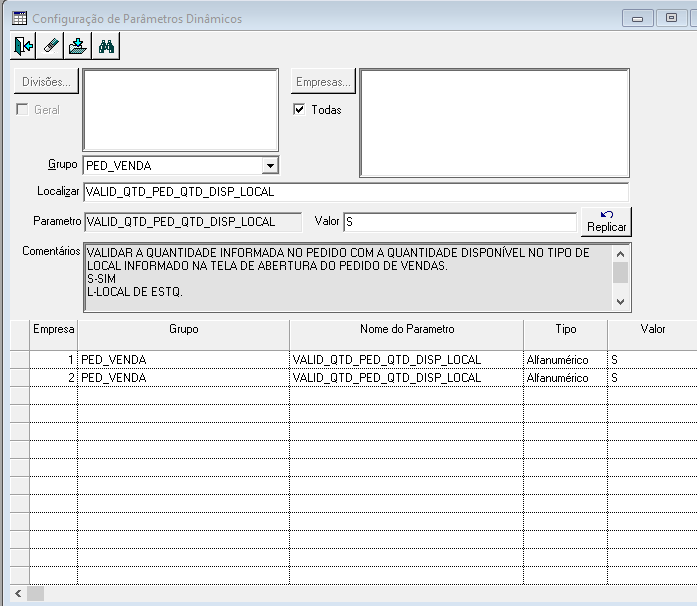
Task: Open the Grupo dropdown arrow
Action: tap(270, 166)
